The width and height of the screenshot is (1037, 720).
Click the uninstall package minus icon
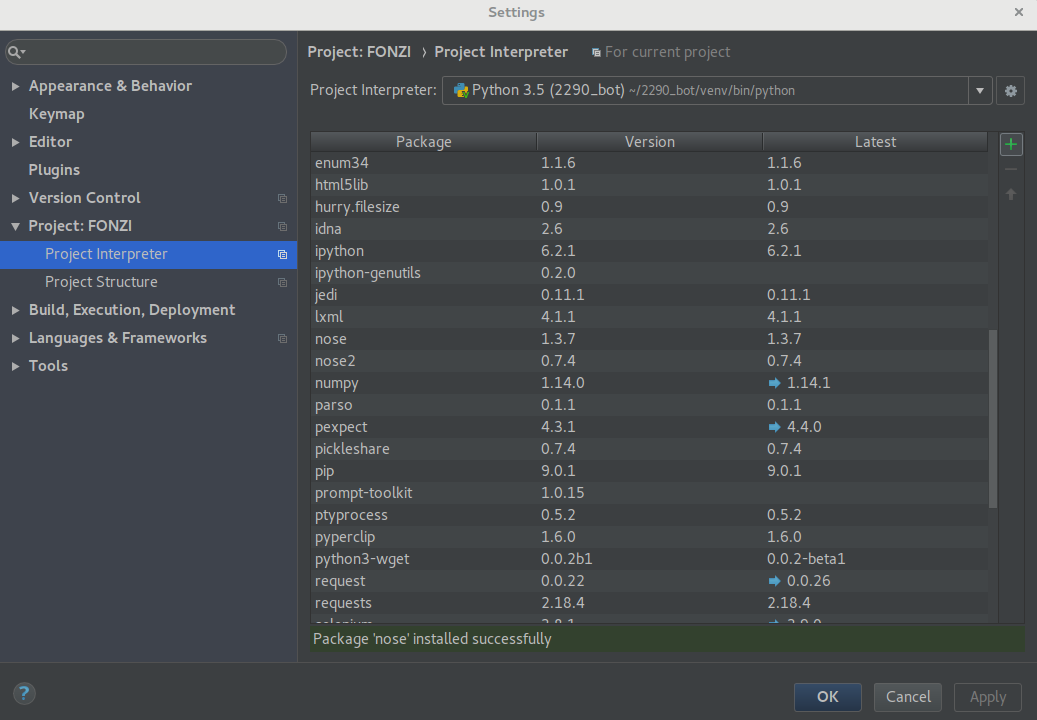pyautogui.click(x=1011, y=169)
